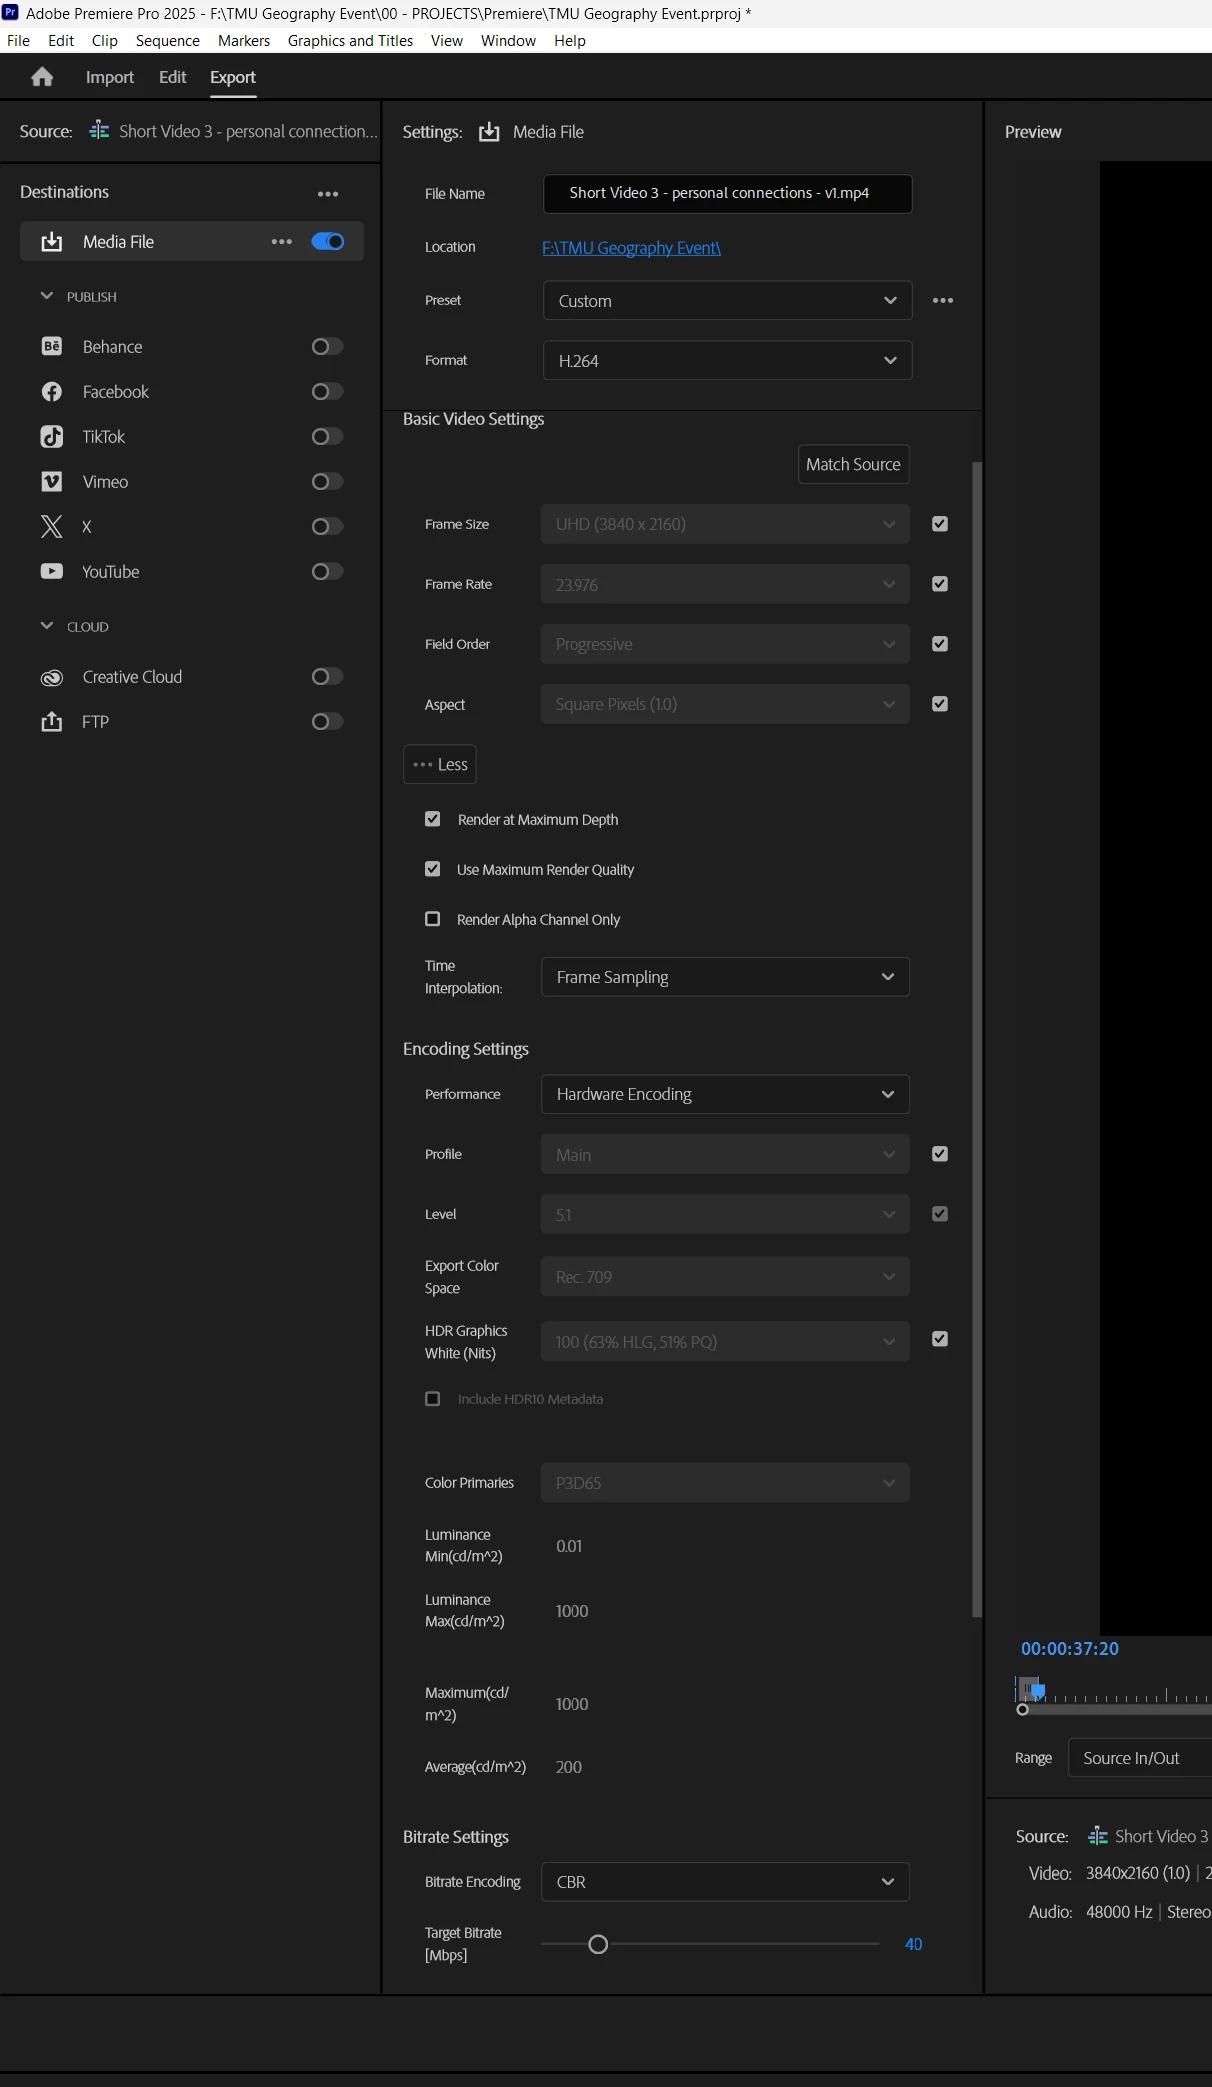The height and width of the screenshot is (2087, 1212).
Task: Toggle Media File destination switch off
Action: point(328,241)
